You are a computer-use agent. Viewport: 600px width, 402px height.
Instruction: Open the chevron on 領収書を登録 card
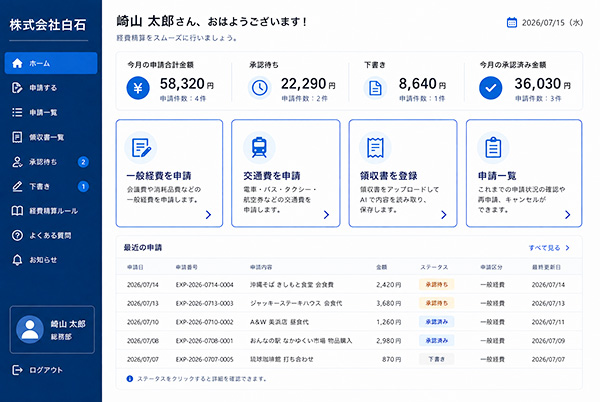444,215
